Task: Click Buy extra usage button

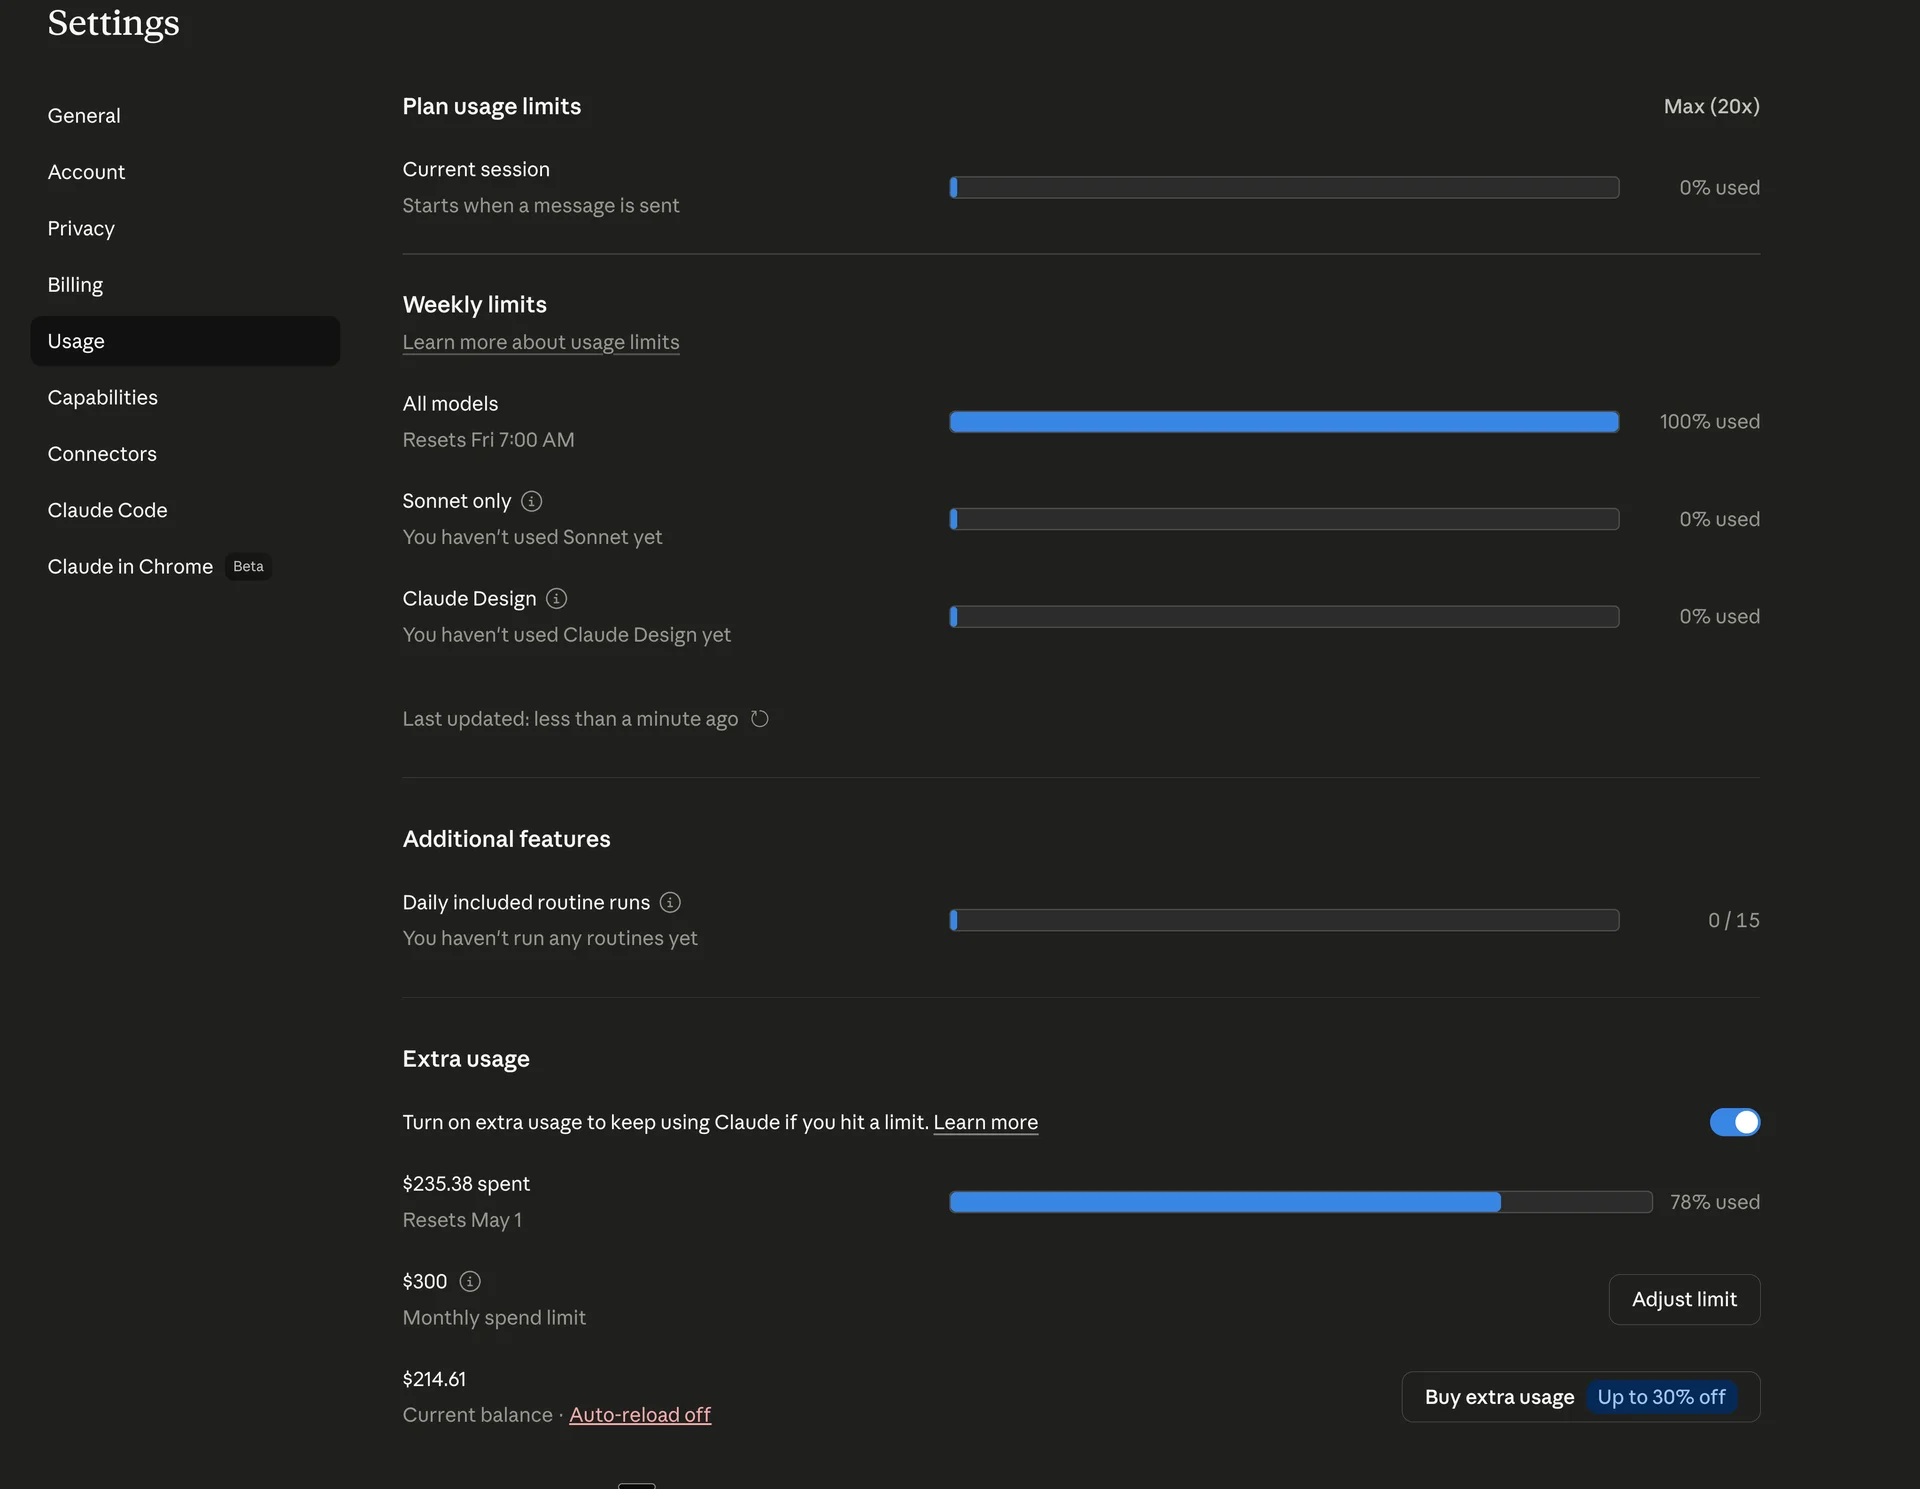Action: coord(1499,1397)
